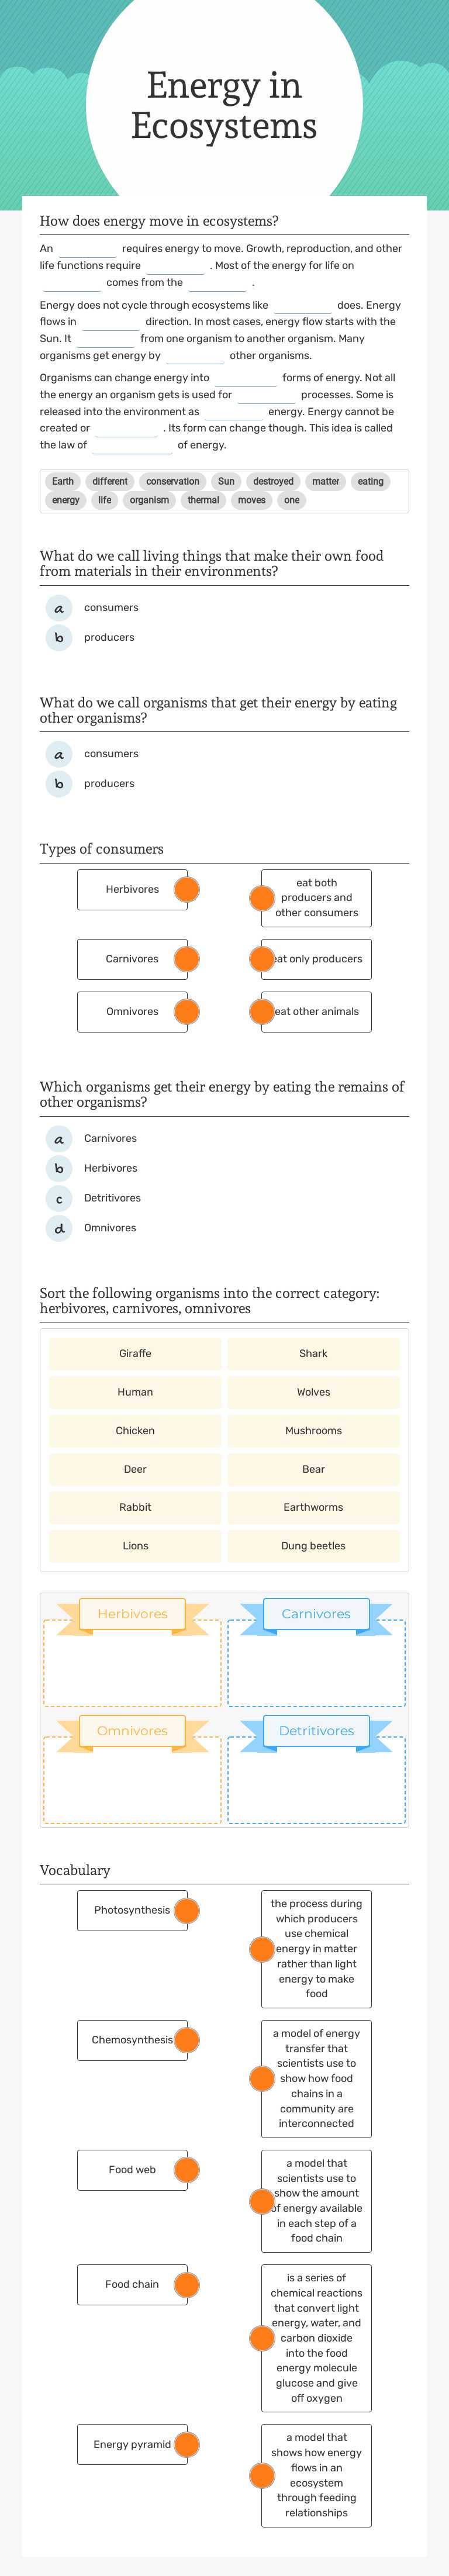Click the first fill-in blank field
Viewport: 449px width, 2576px height.
(88, 248)
